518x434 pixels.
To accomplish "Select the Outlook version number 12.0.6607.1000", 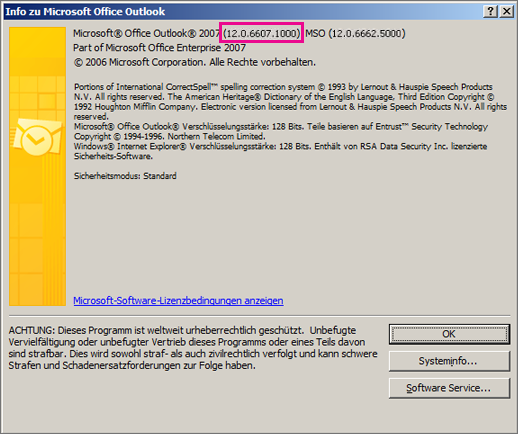I will [262, 33].
